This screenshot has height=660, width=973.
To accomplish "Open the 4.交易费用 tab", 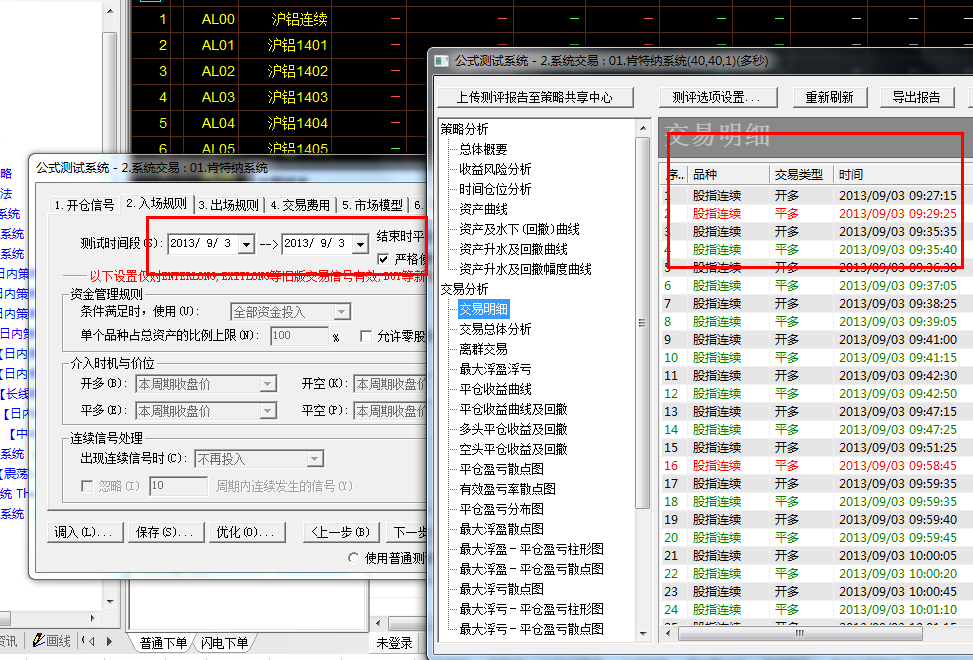I will coord(300,205).
